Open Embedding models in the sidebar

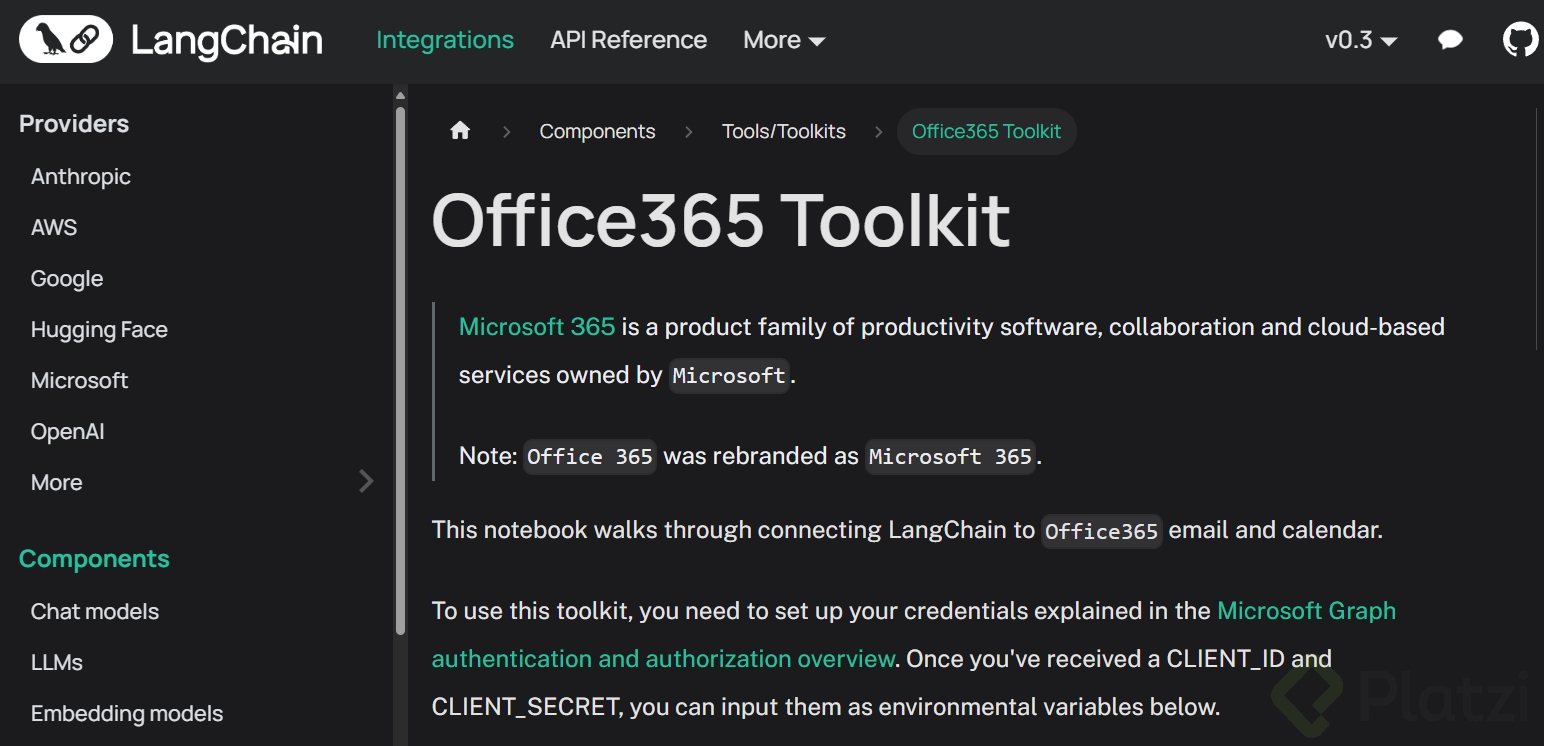(x=127, y=714)
